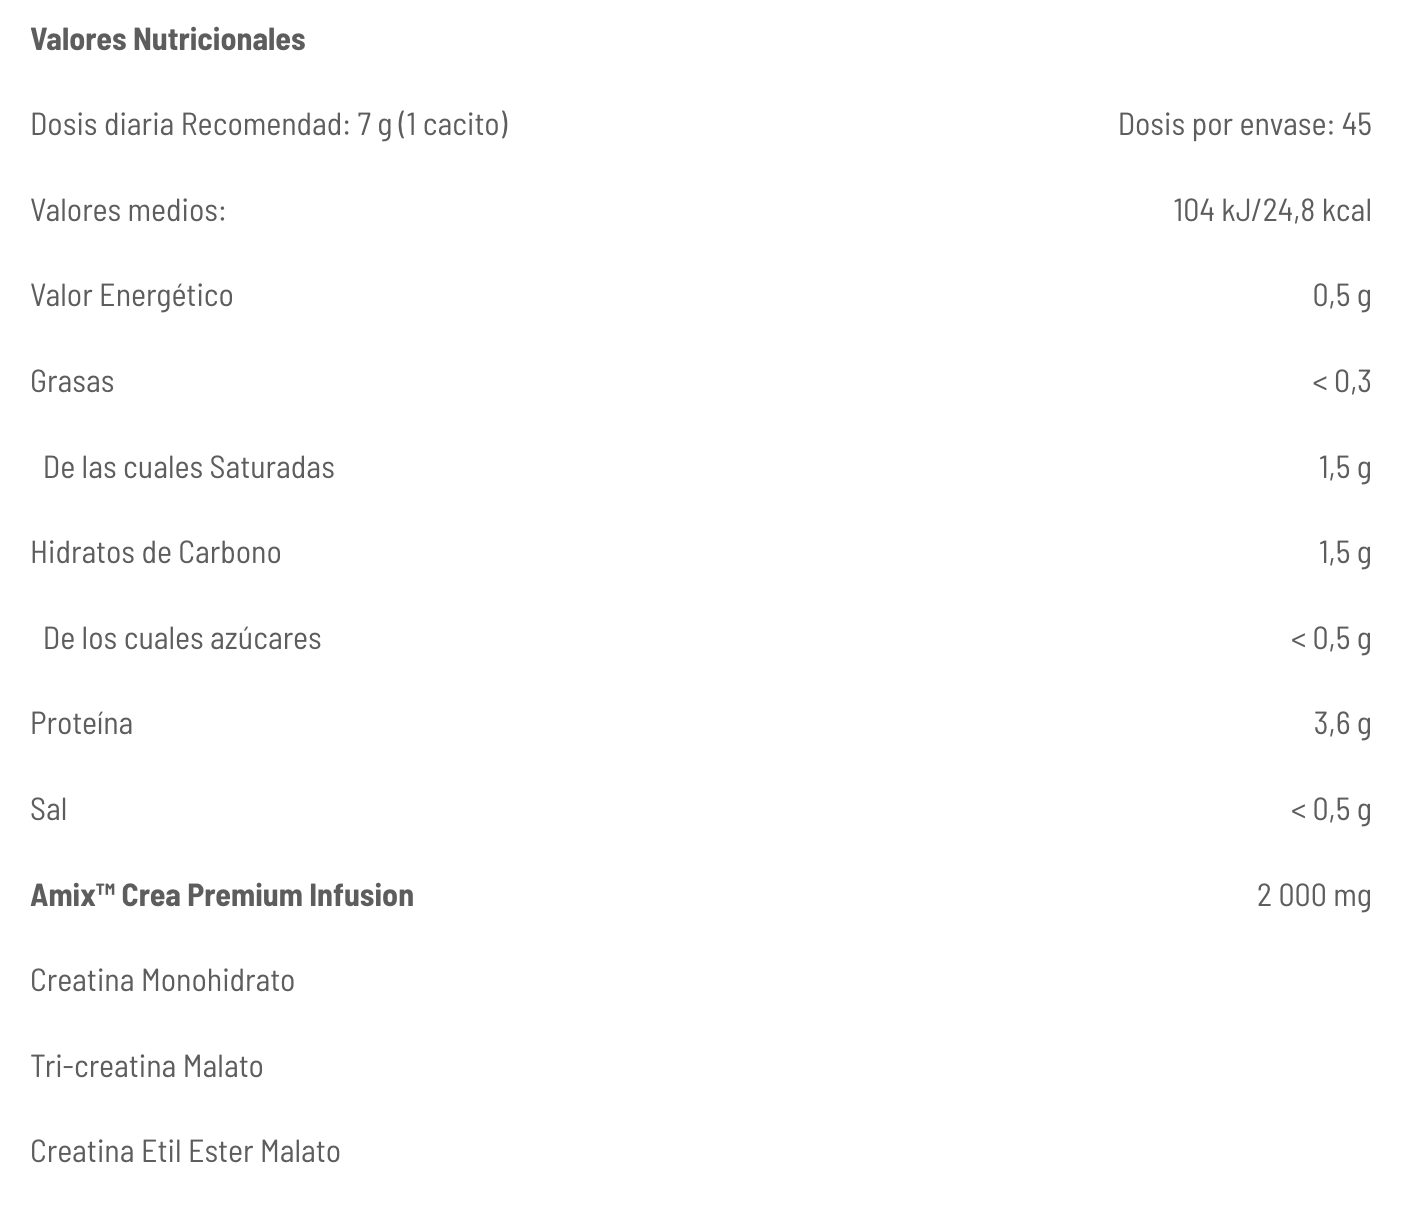Select the Creatina Etil Ester Malato ingredient
This screenshot has width=1416, height=1214.
coord(186,1152)
